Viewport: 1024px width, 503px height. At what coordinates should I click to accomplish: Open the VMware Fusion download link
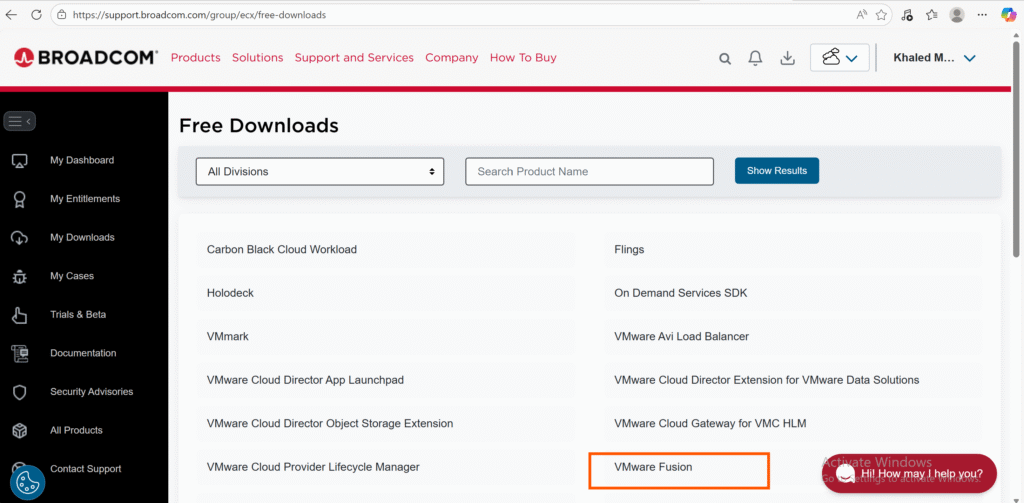(653, 467)
